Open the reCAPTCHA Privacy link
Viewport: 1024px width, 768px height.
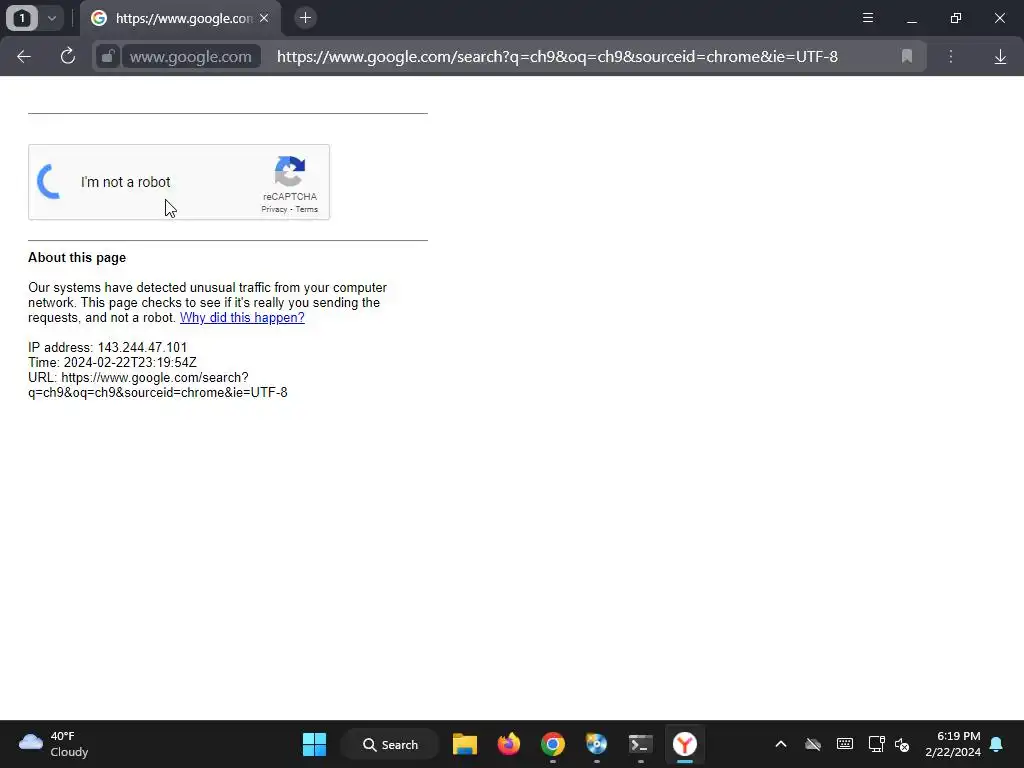point(274,209)
